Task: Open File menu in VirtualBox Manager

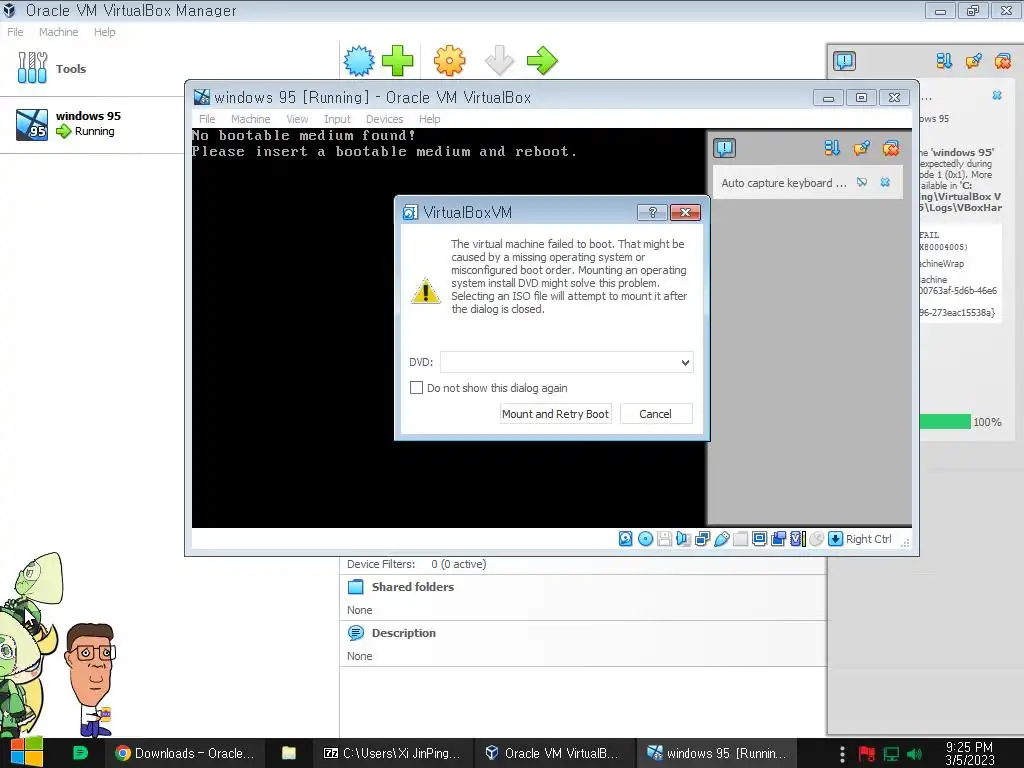Action: (x=15, y=32)
